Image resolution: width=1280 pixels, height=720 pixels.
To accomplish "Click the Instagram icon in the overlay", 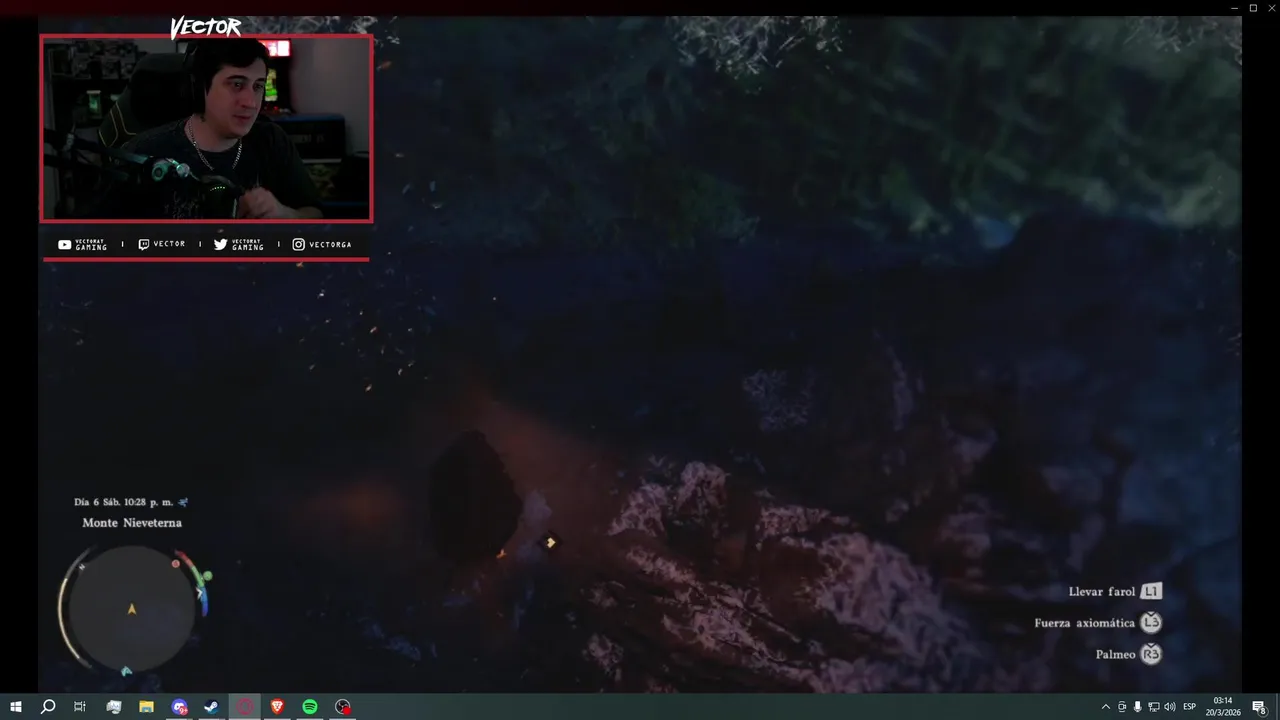I will [298, 244].
